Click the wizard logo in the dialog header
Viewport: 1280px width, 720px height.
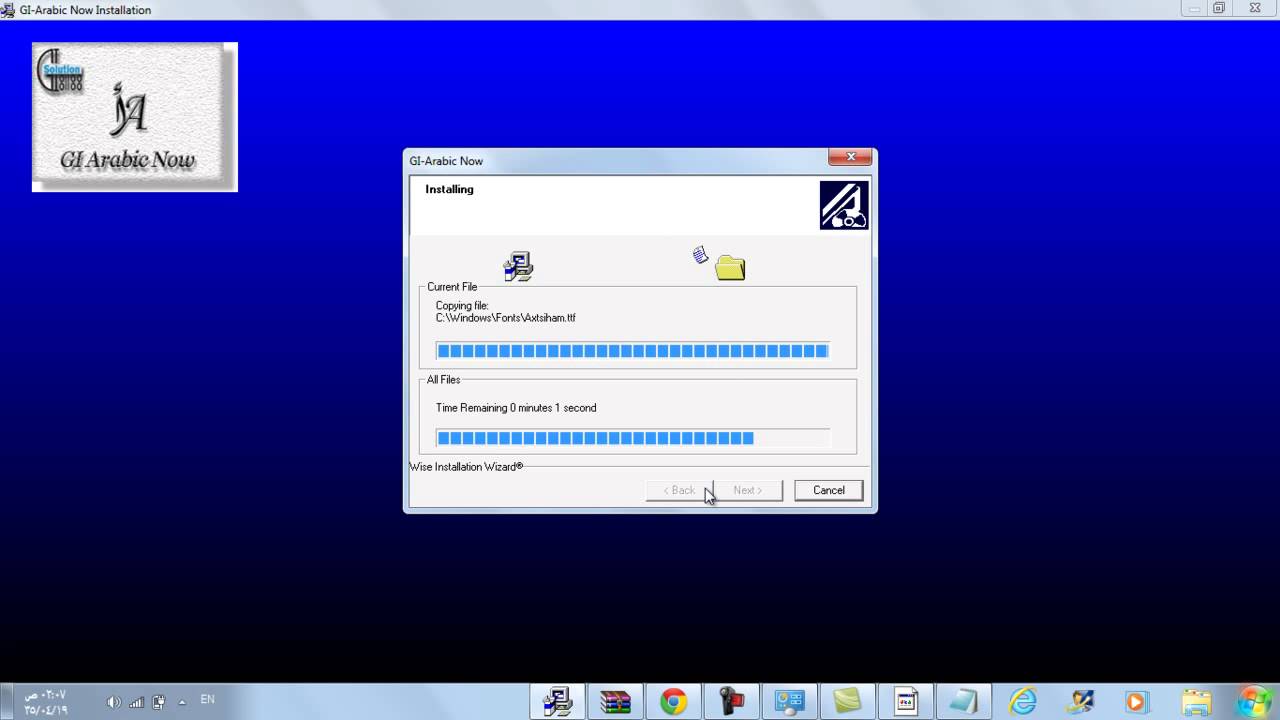click(844, 205)
